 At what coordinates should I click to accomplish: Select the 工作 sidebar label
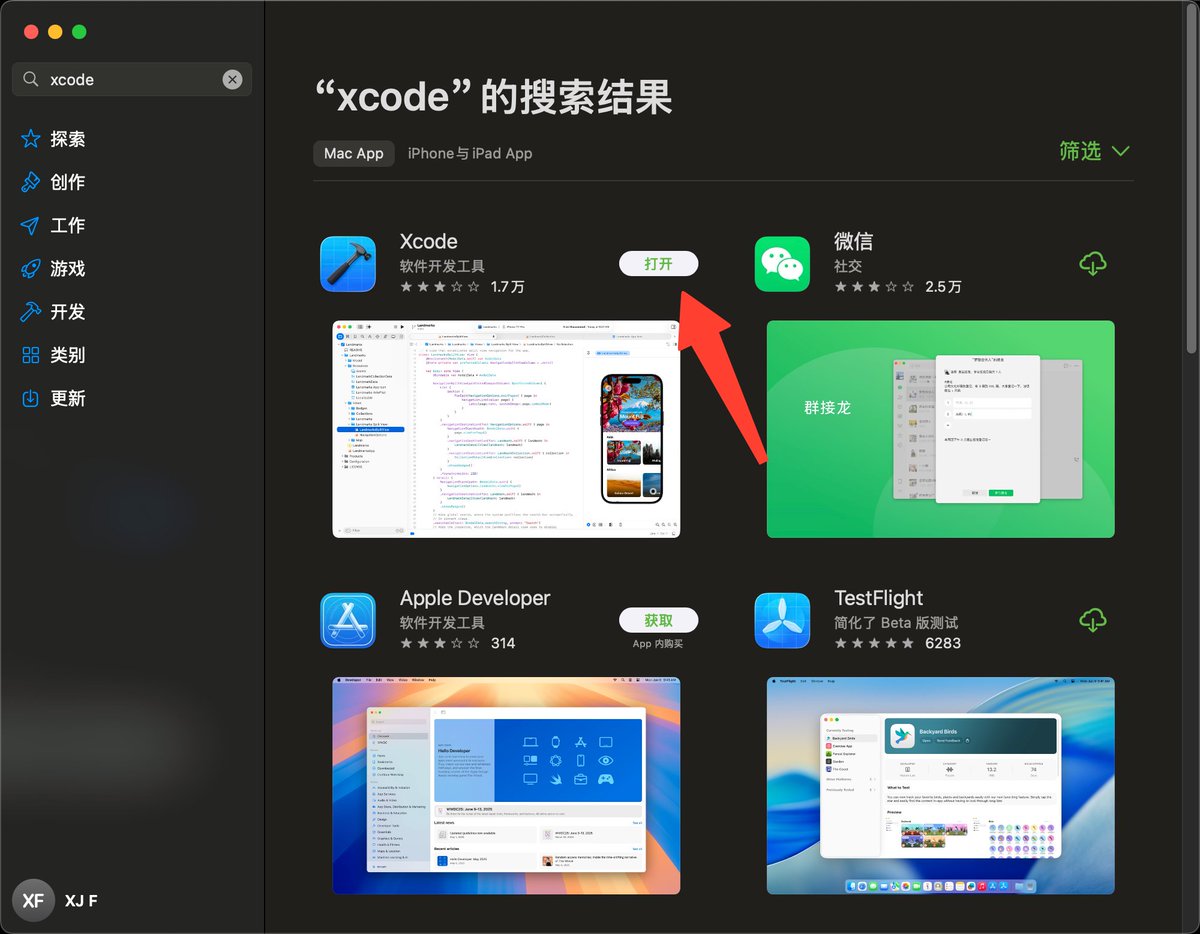pos(68,225)
